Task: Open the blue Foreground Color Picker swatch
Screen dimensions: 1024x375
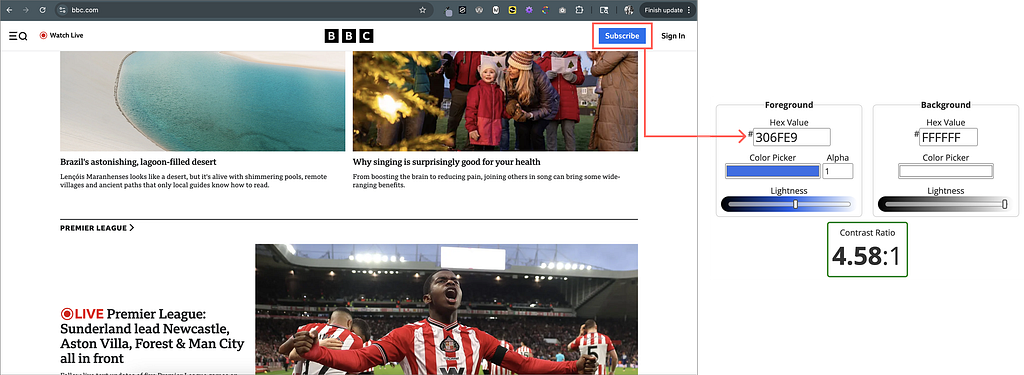Action: pos(773,171)
